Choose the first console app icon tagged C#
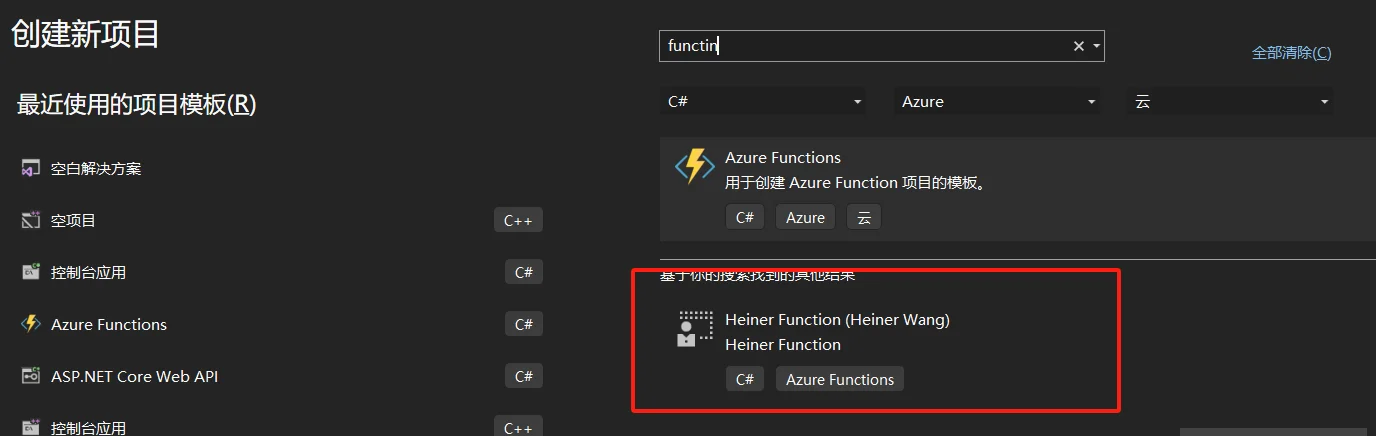1376x436 pixels. click(31, 272)
